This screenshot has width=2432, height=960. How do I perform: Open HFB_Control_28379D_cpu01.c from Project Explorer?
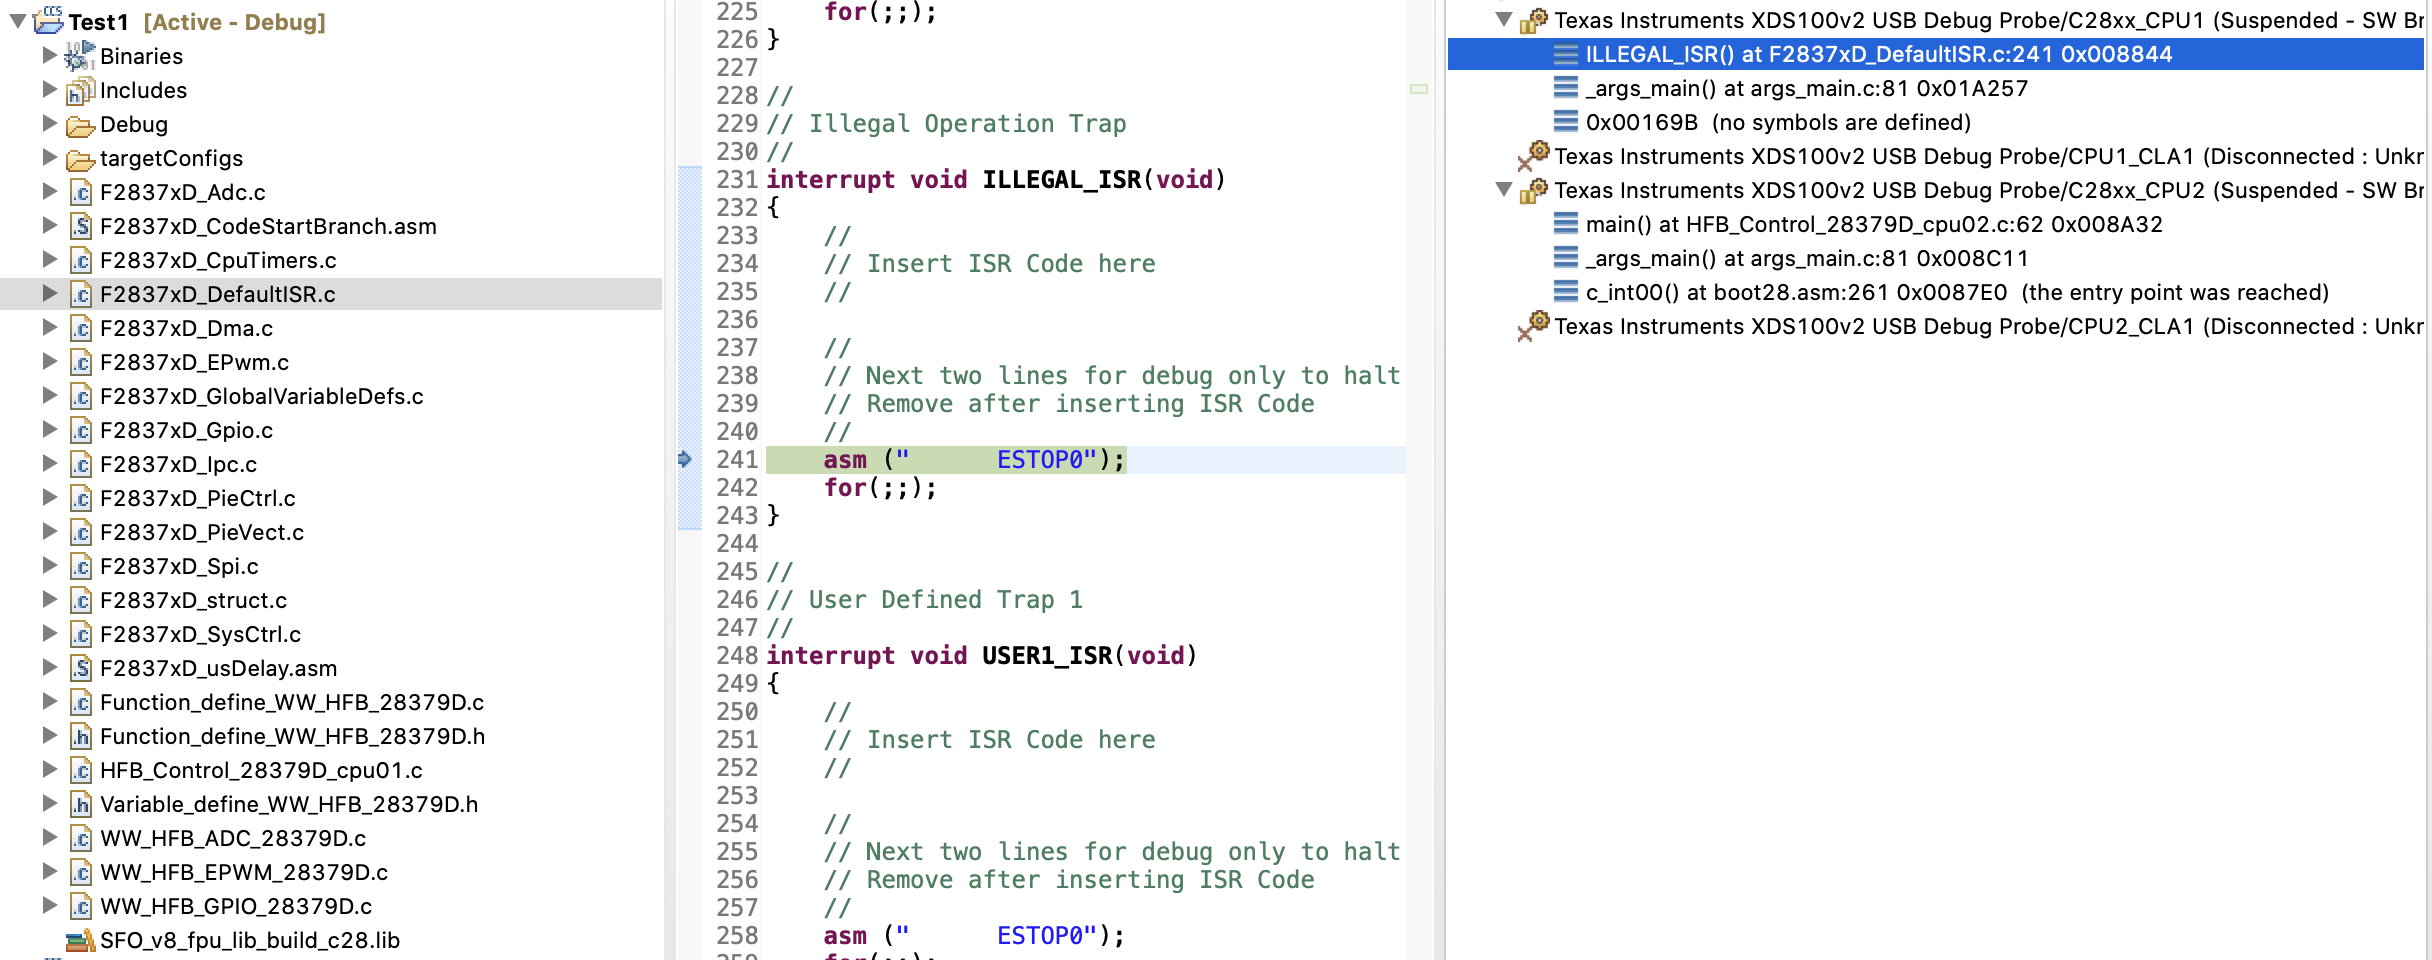click(x=261, y=770)
